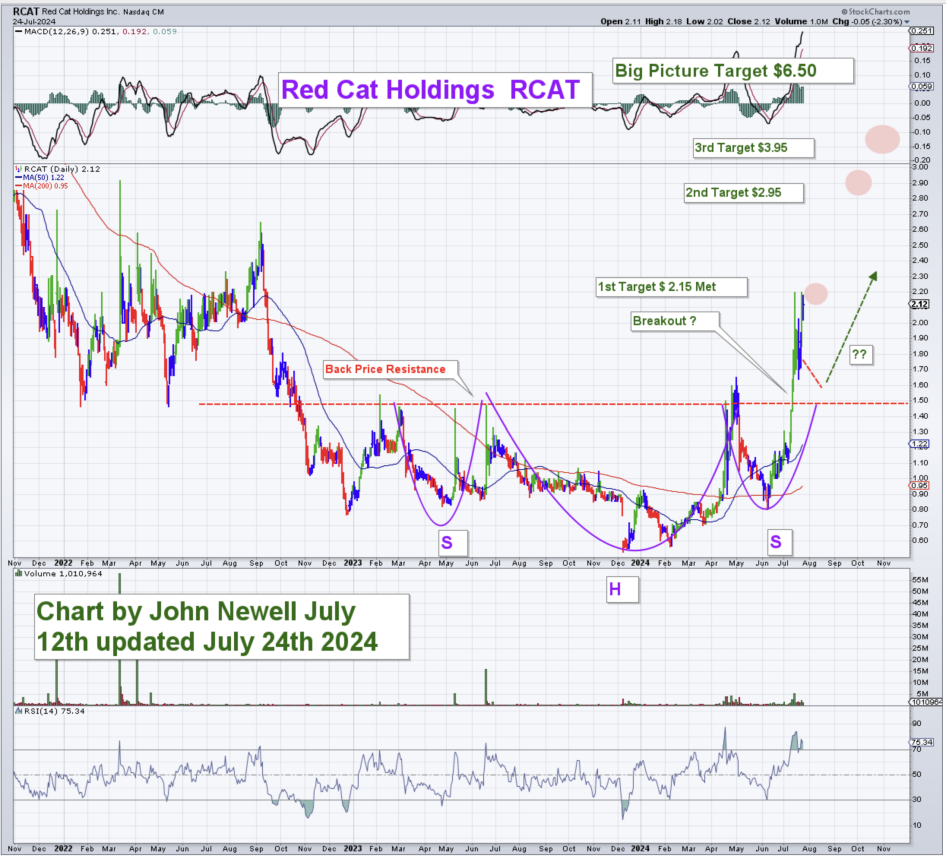
Task: Click the RCAT (Daily) 2.12 legend
Action: click(58, 169)
